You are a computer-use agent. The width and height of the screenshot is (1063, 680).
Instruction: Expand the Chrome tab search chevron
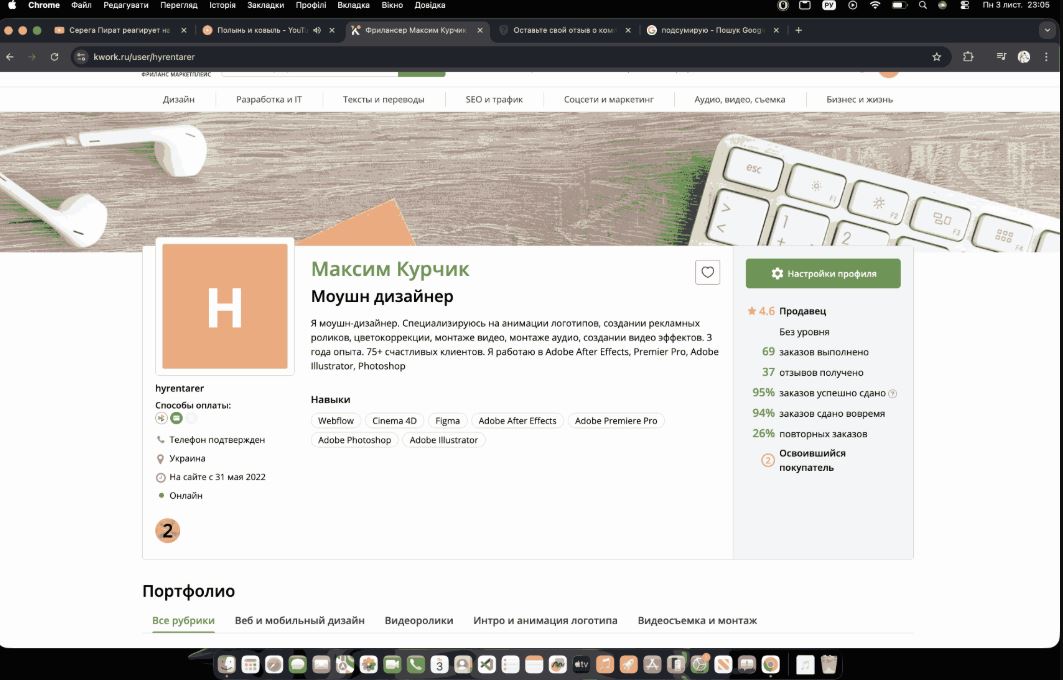click(1047, 30)
